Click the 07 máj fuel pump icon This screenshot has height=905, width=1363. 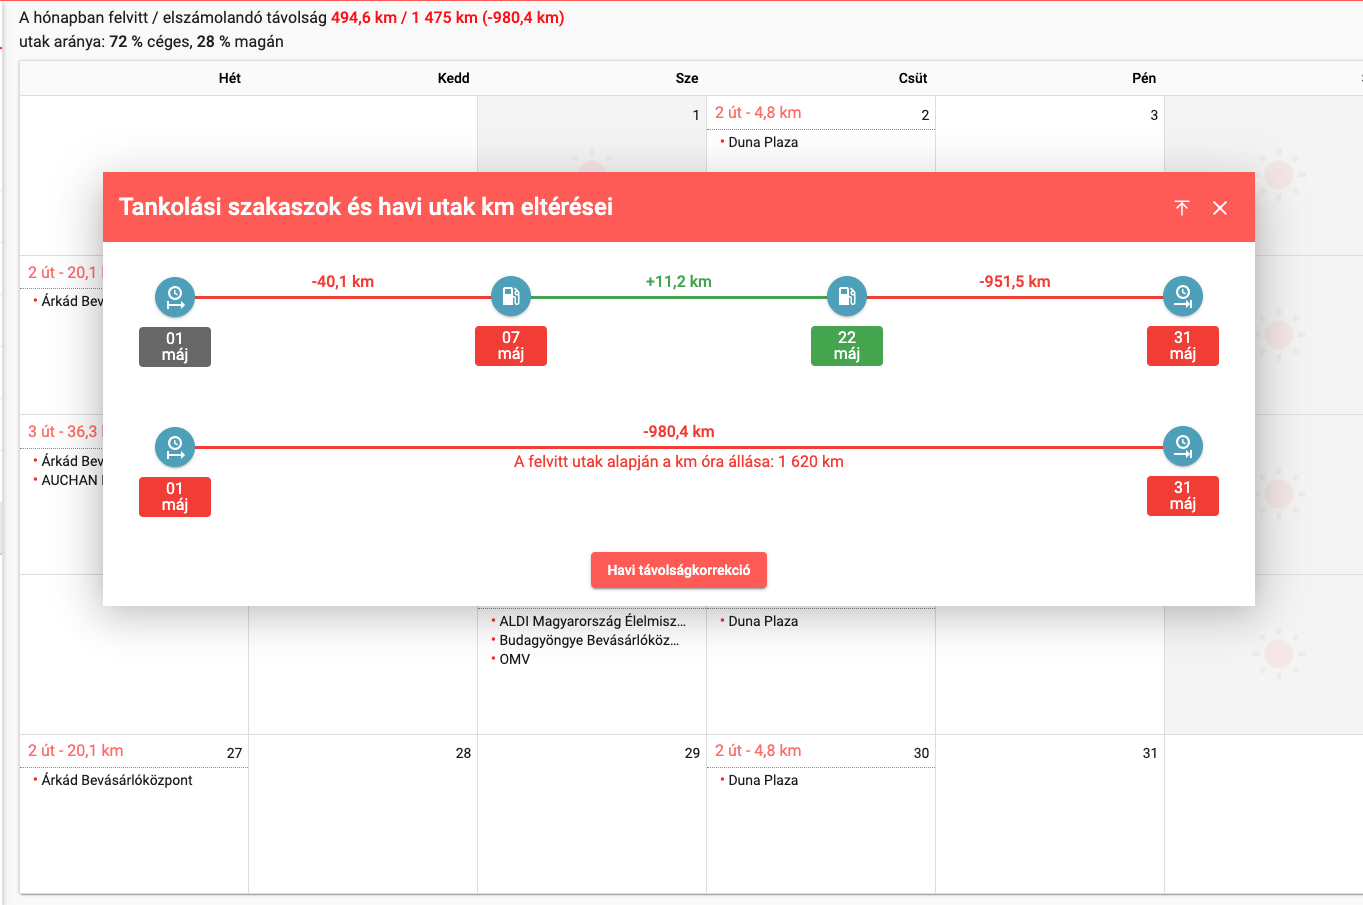[511, 296]
